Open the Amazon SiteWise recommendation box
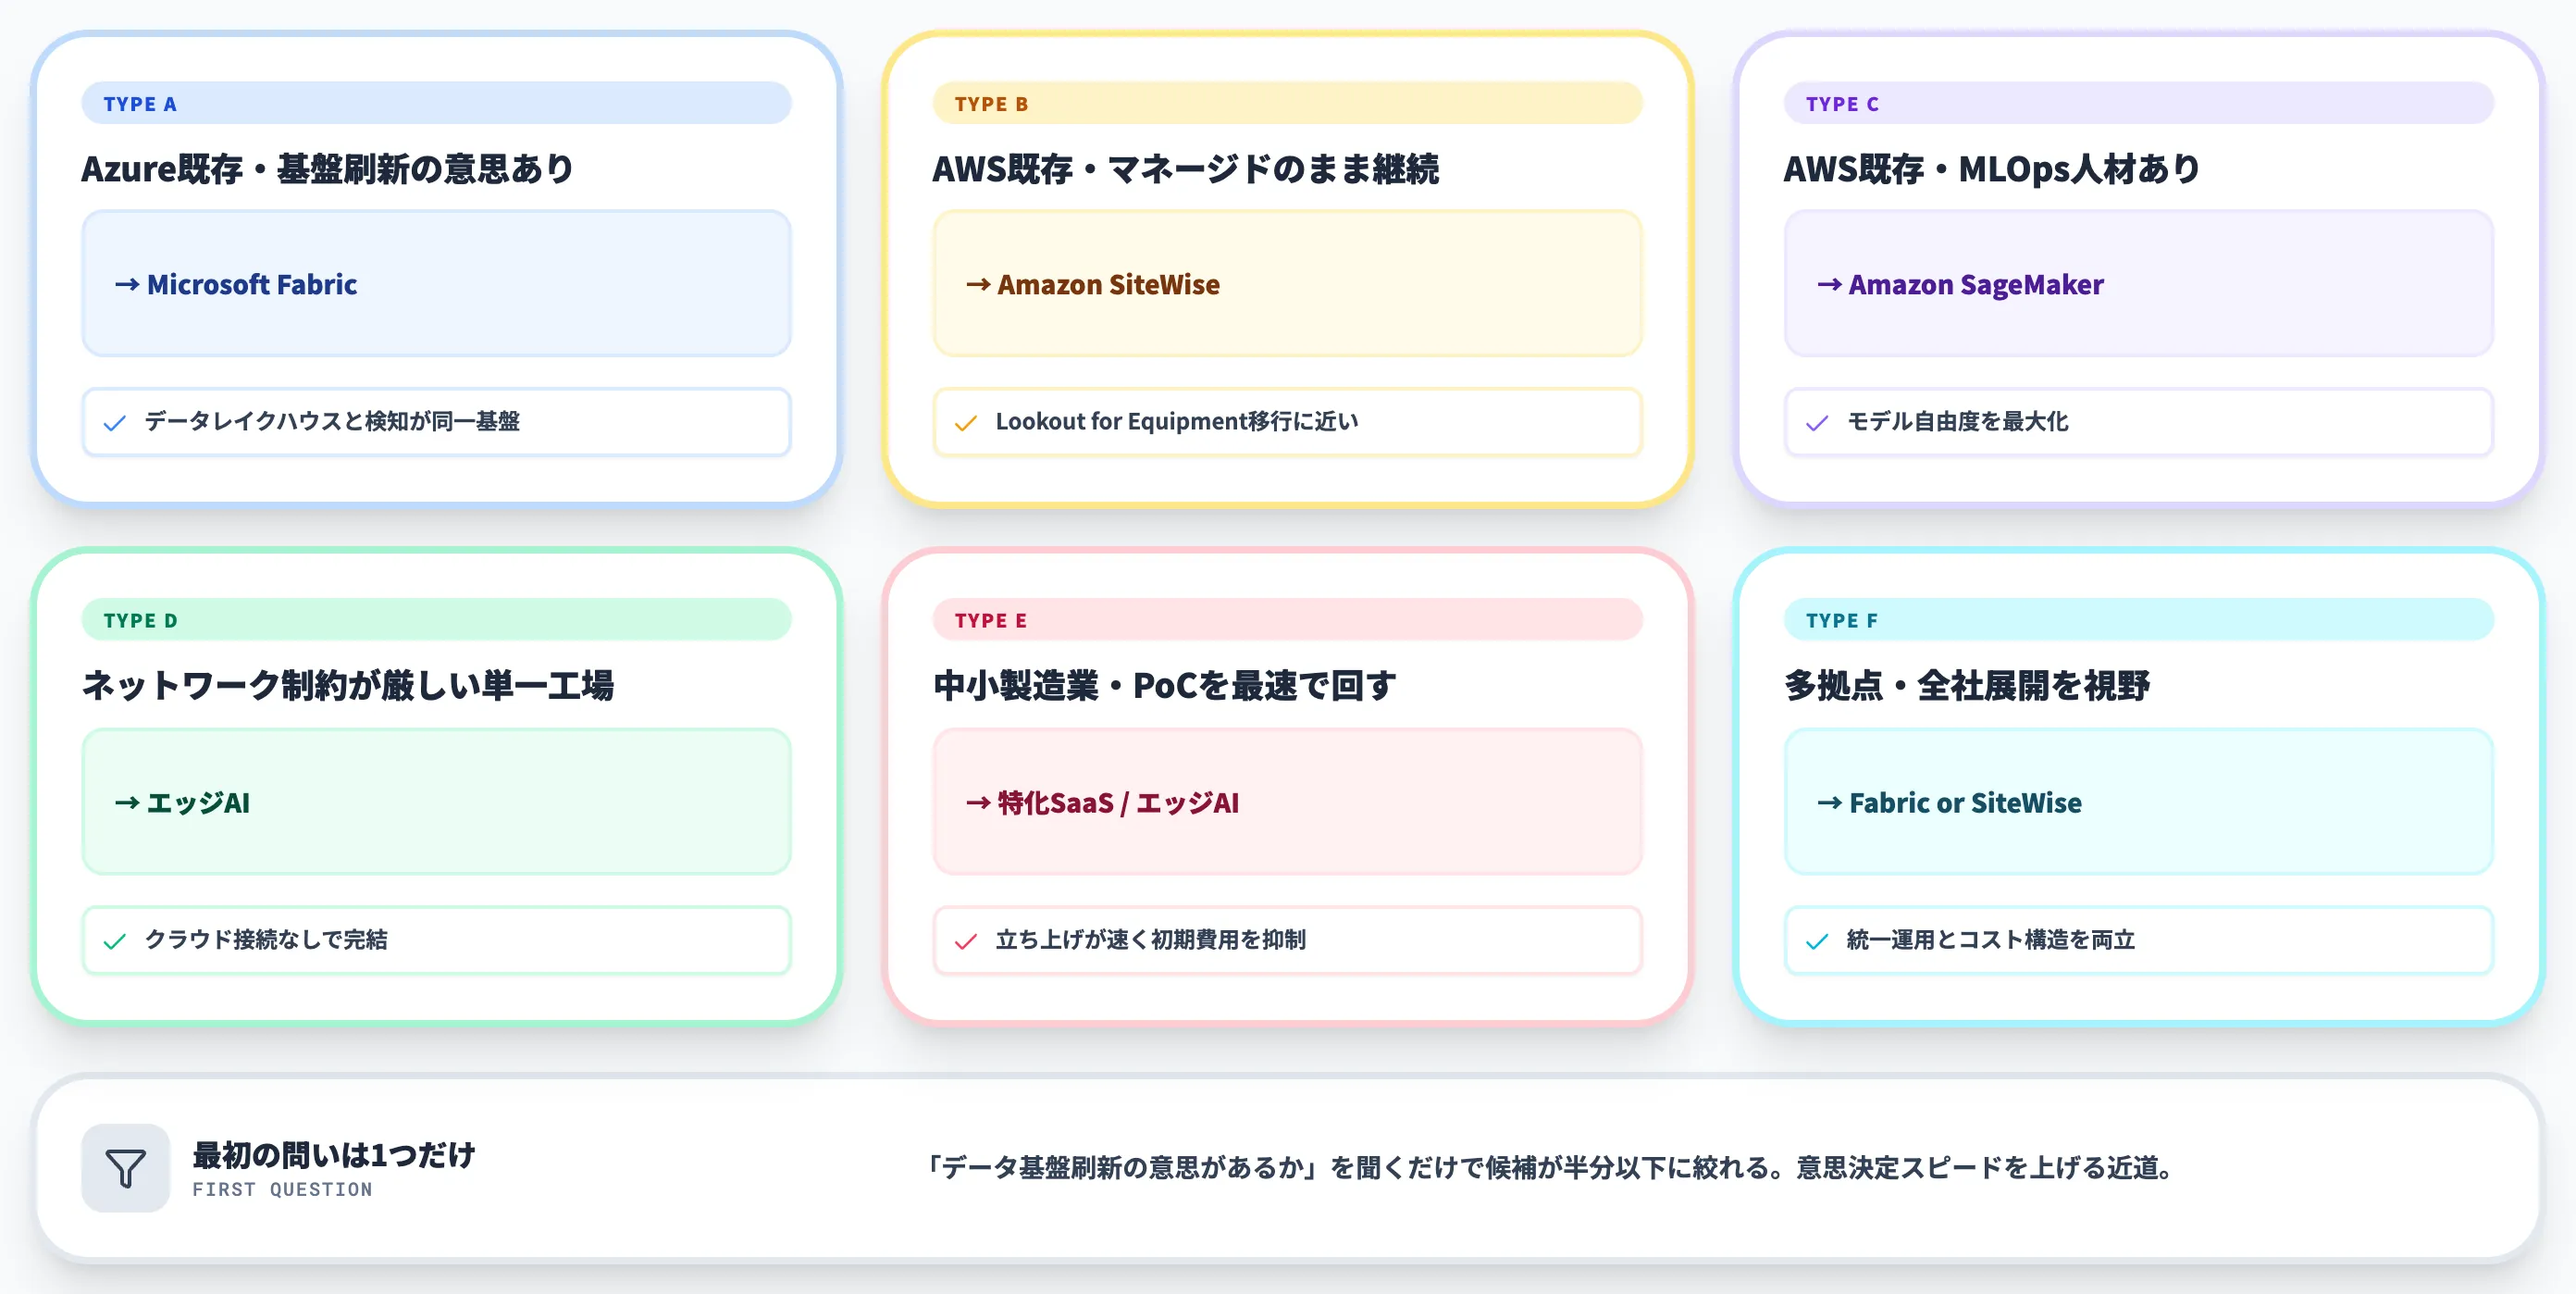The height and width of the screenshot is (1294, 2576). coord(1287,284)
